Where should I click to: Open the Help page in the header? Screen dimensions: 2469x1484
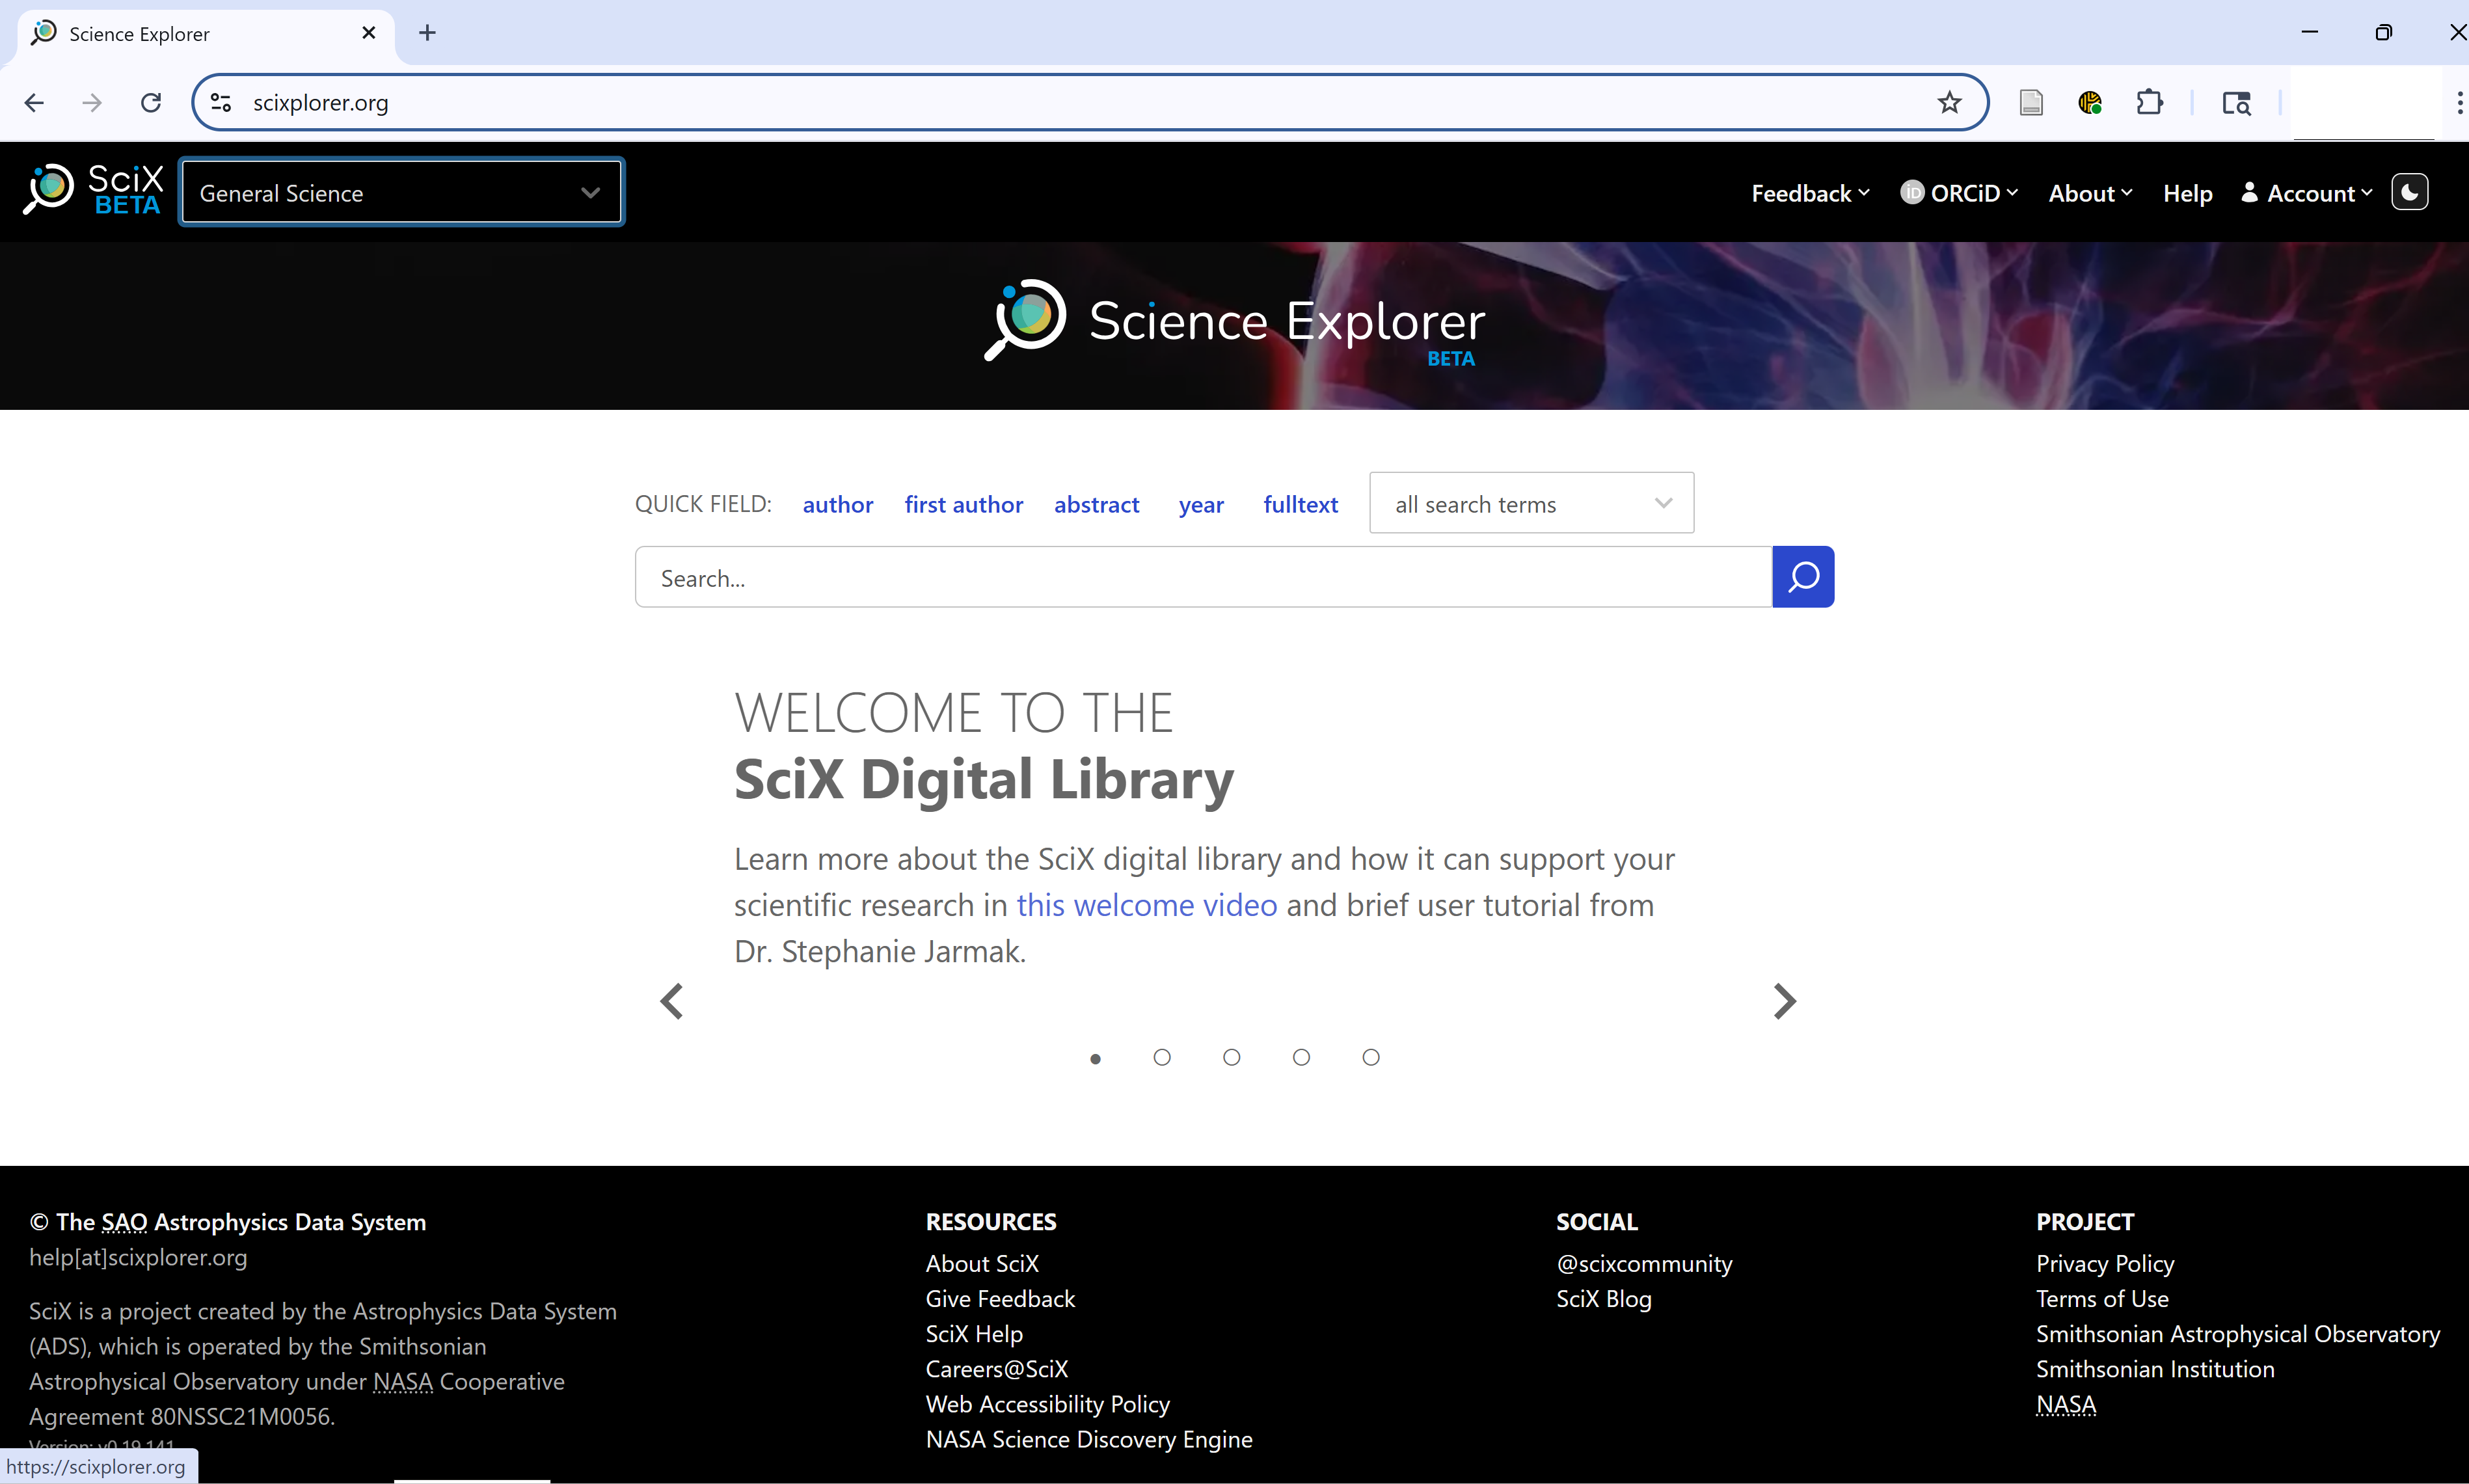(x=2187, y=193)
